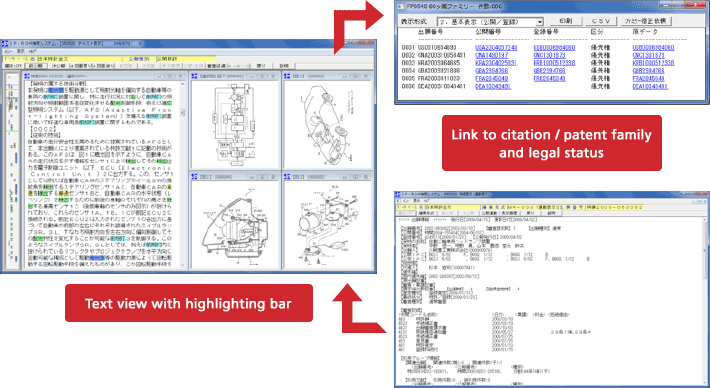Click the legal status window's app icon

click(x=398, y=195)
